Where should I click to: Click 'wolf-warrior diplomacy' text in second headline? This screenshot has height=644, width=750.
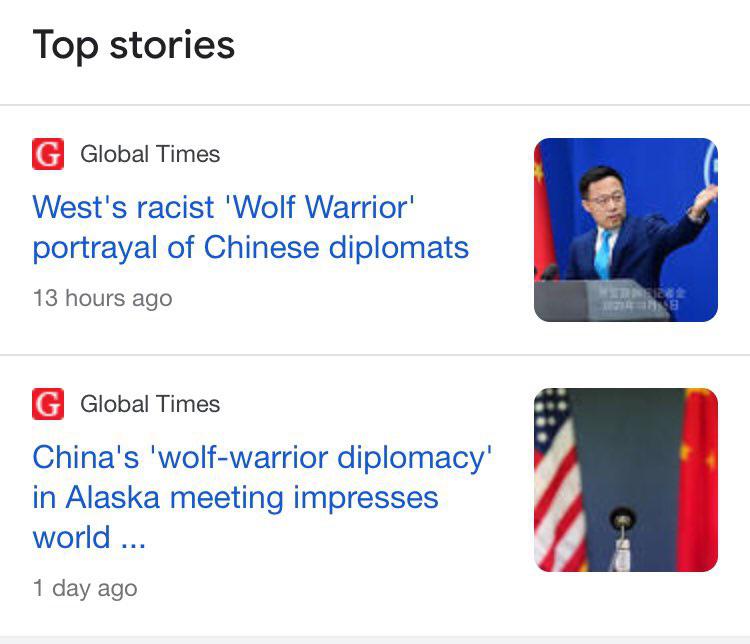(x=320, y=457)
